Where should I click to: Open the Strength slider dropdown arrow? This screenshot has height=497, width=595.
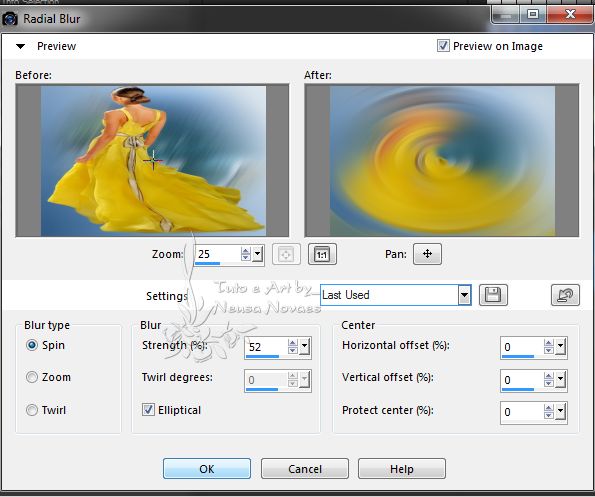[305, 346]
